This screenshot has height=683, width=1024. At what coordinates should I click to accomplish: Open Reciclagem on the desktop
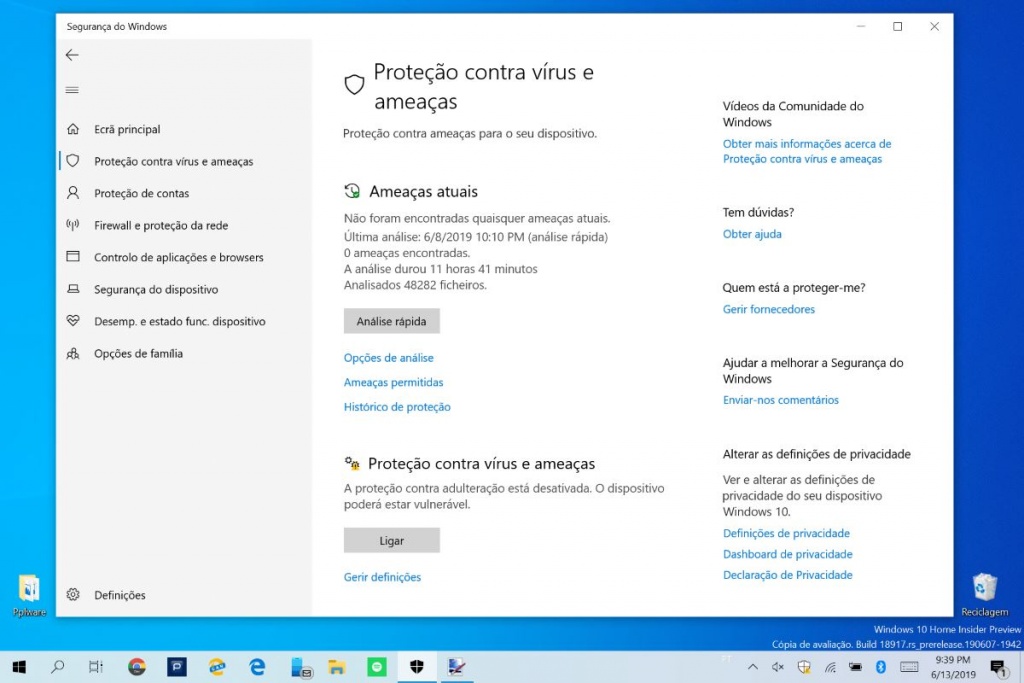pos(984,589)
